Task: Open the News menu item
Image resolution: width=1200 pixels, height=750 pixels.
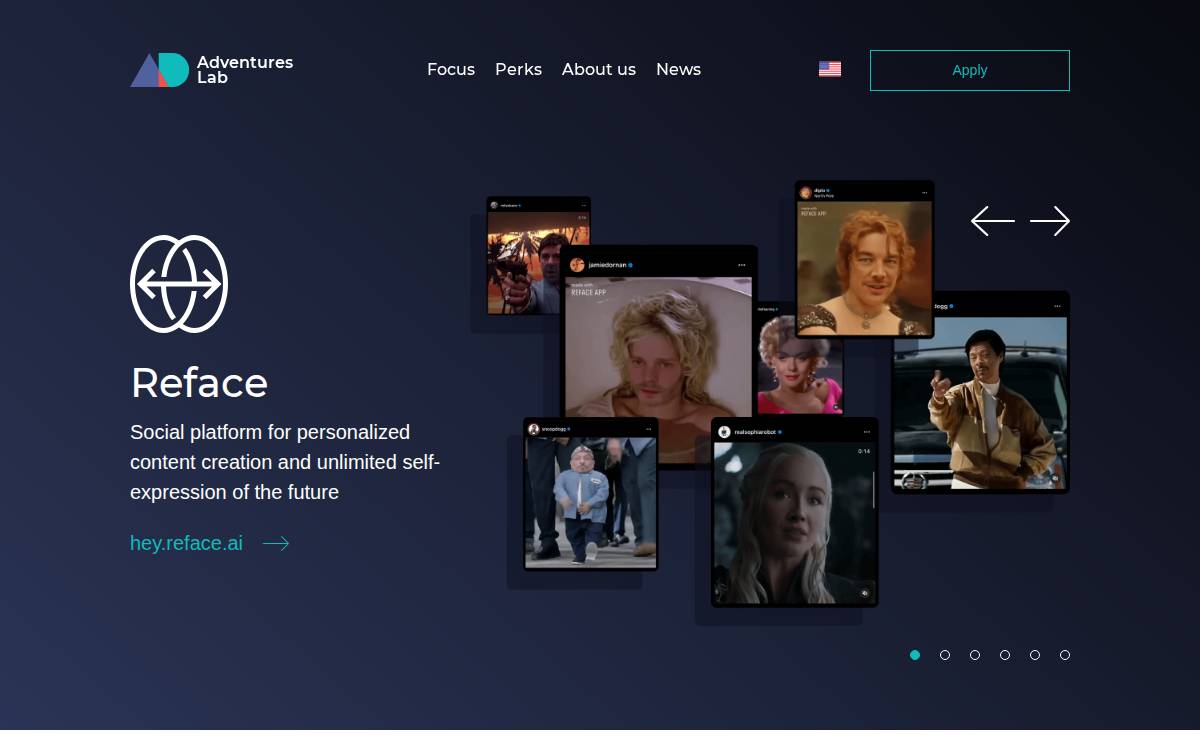Action: click(678, 69)
